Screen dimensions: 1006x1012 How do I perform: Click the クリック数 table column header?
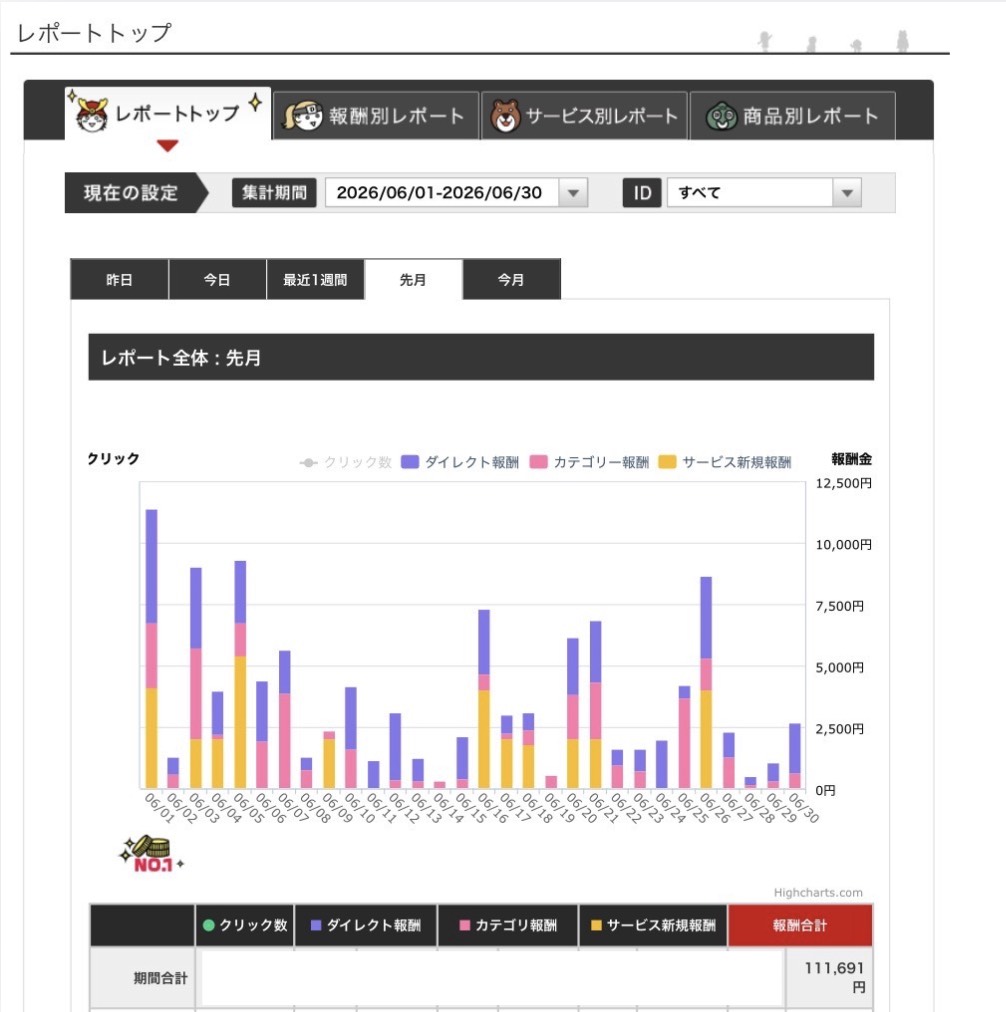tap(245, 925)
